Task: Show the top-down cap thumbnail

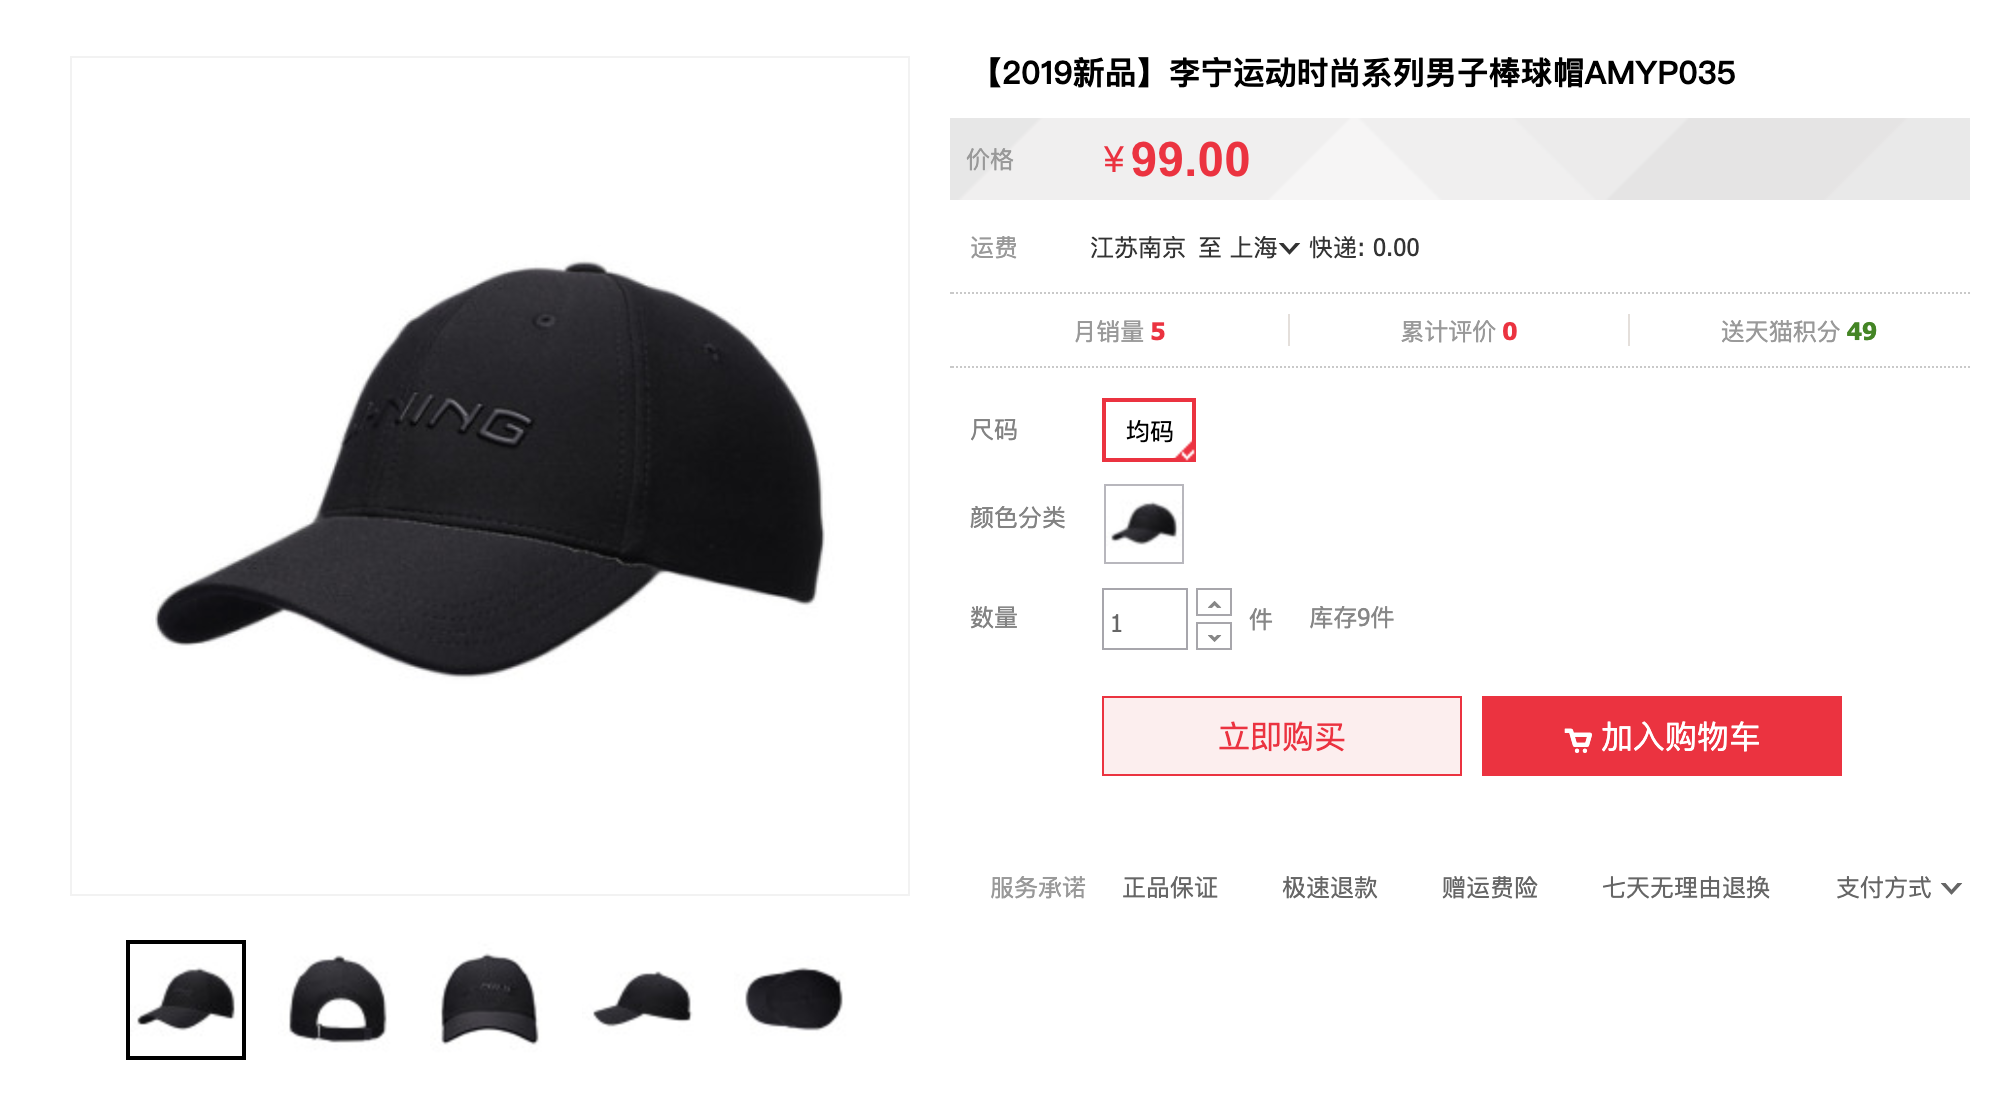Action: pos(794,1000)
